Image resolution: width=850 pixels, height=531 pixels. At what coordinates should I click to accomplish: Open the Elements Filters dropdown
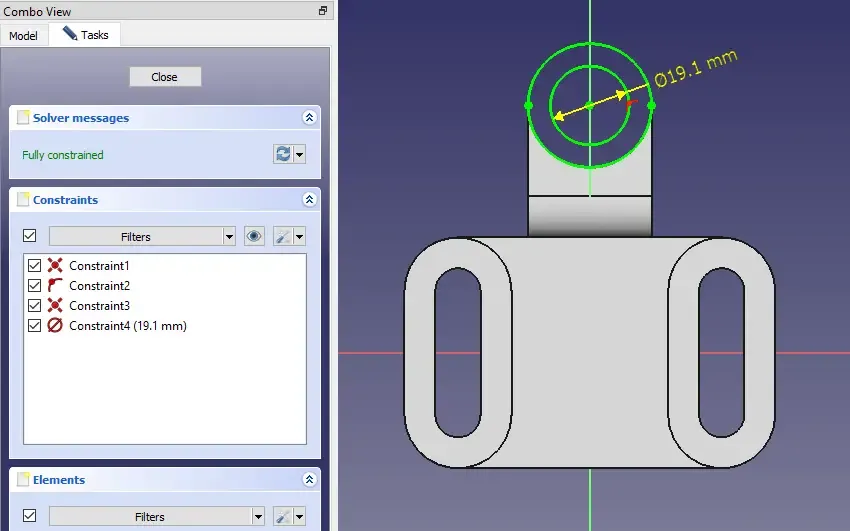(156, 516)
